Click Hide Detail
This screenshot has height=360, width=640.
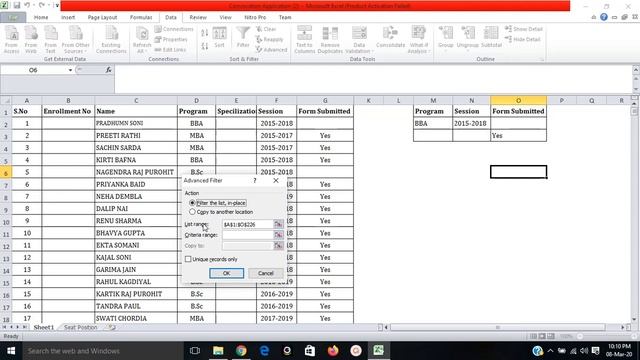click(x=522, y=39)
